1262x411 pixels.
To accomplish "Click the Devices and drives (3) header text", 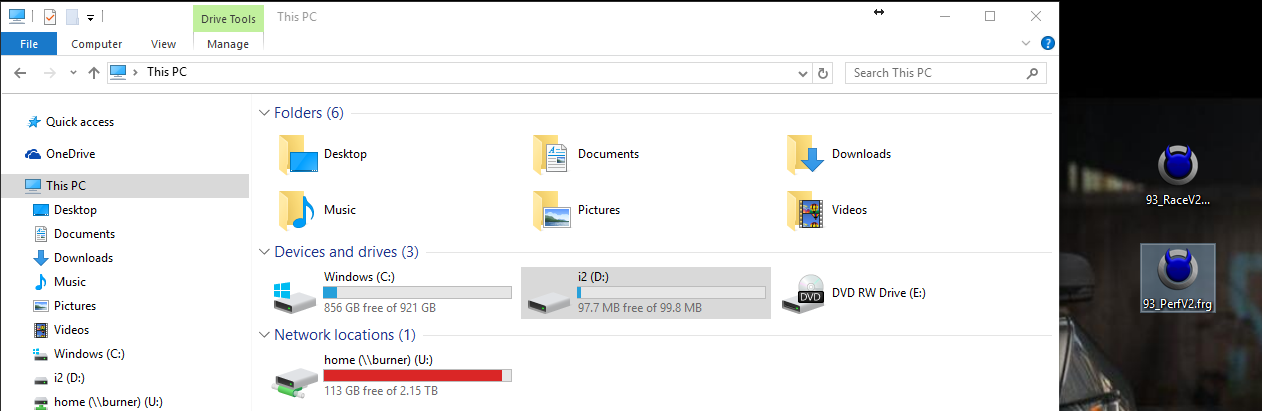I will click(x=346, y=252).
